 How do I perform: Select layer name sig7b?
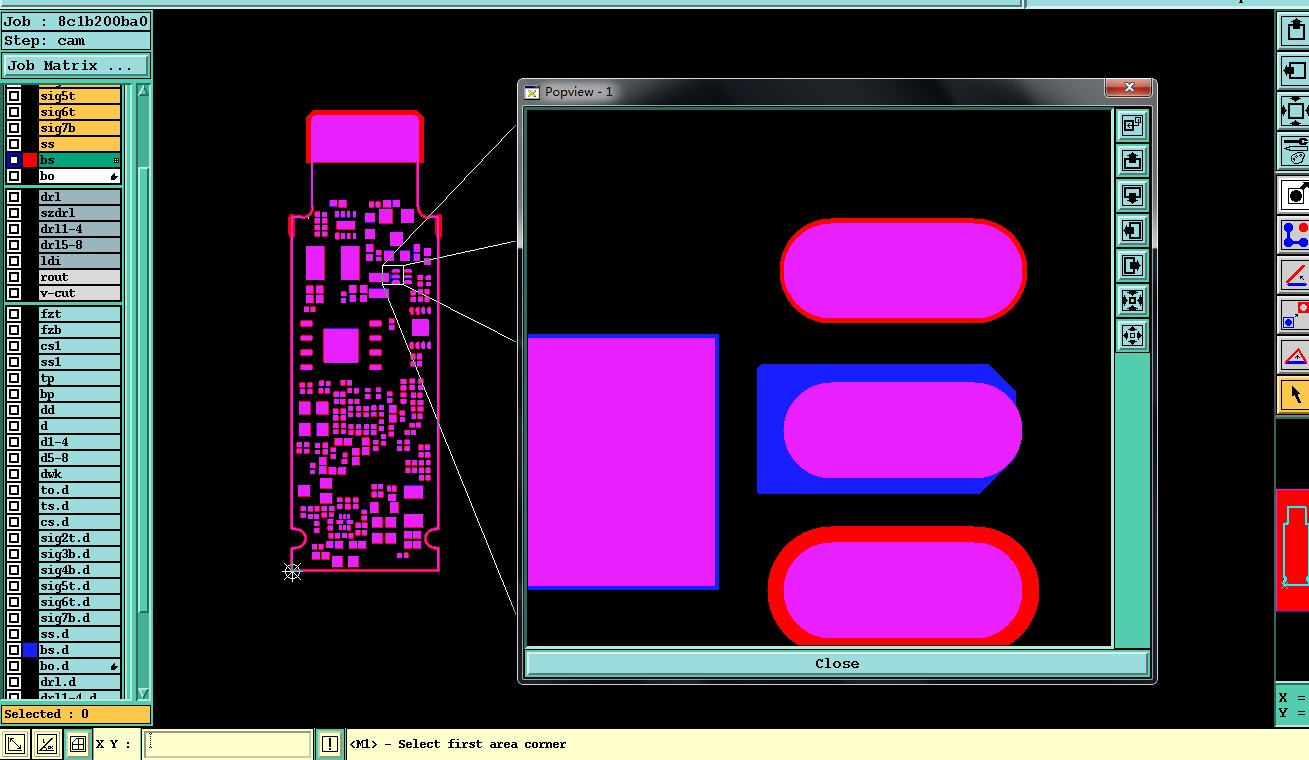click(80, 128)
